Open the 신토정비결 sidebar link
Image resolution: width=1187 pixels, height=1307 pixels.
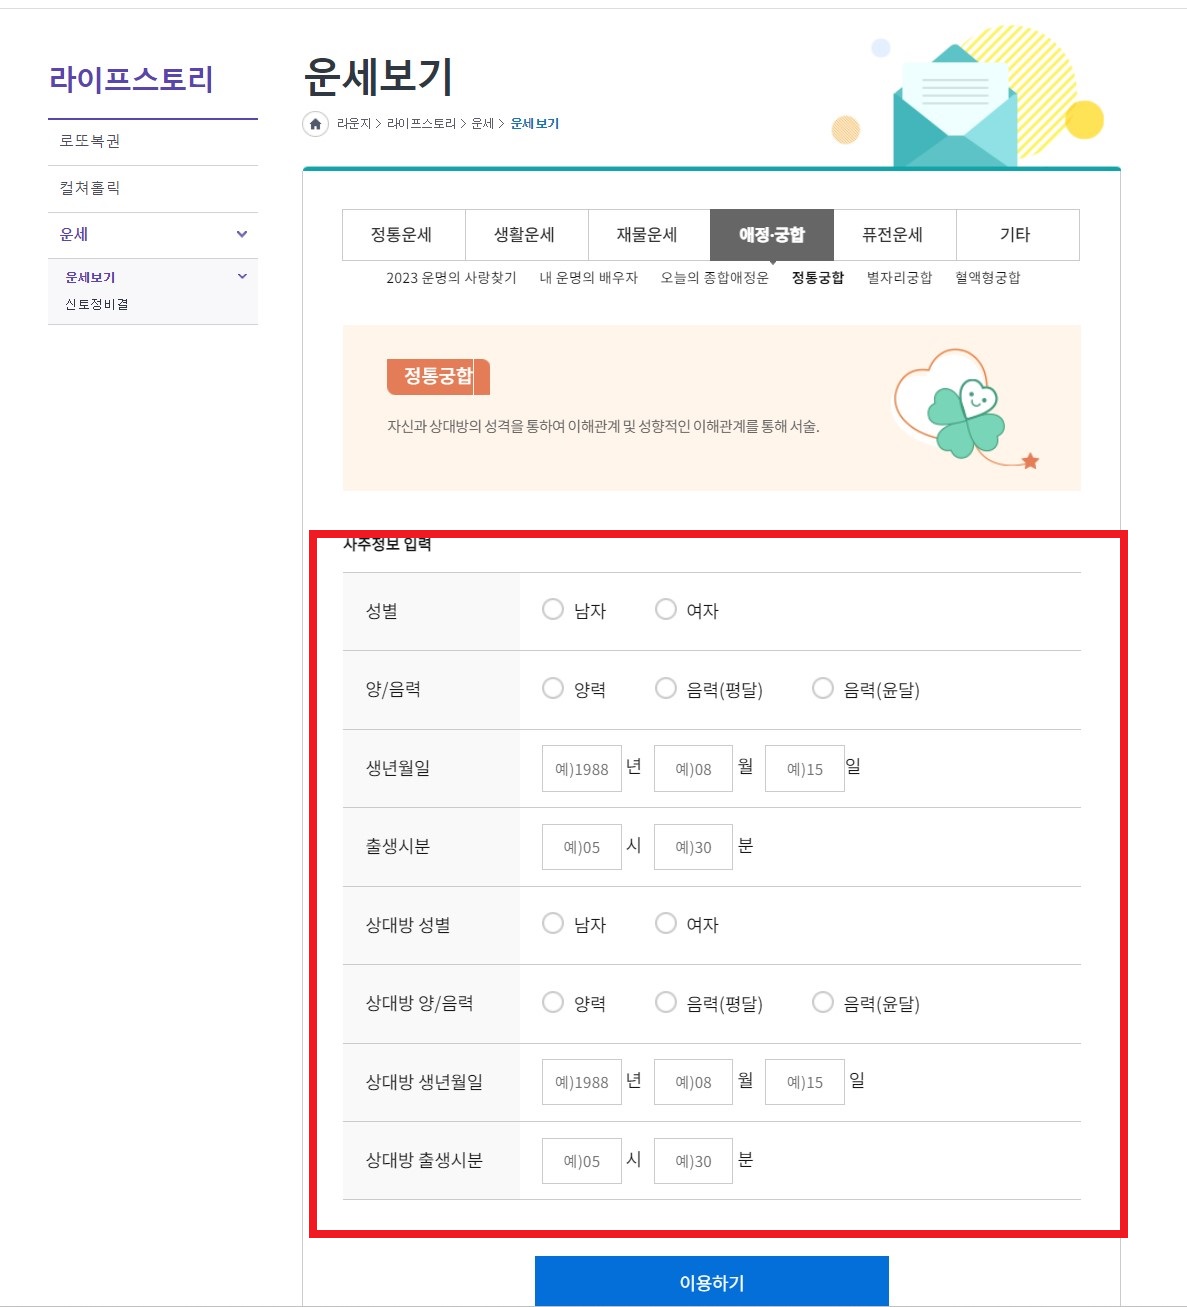(x=95, y=303)
